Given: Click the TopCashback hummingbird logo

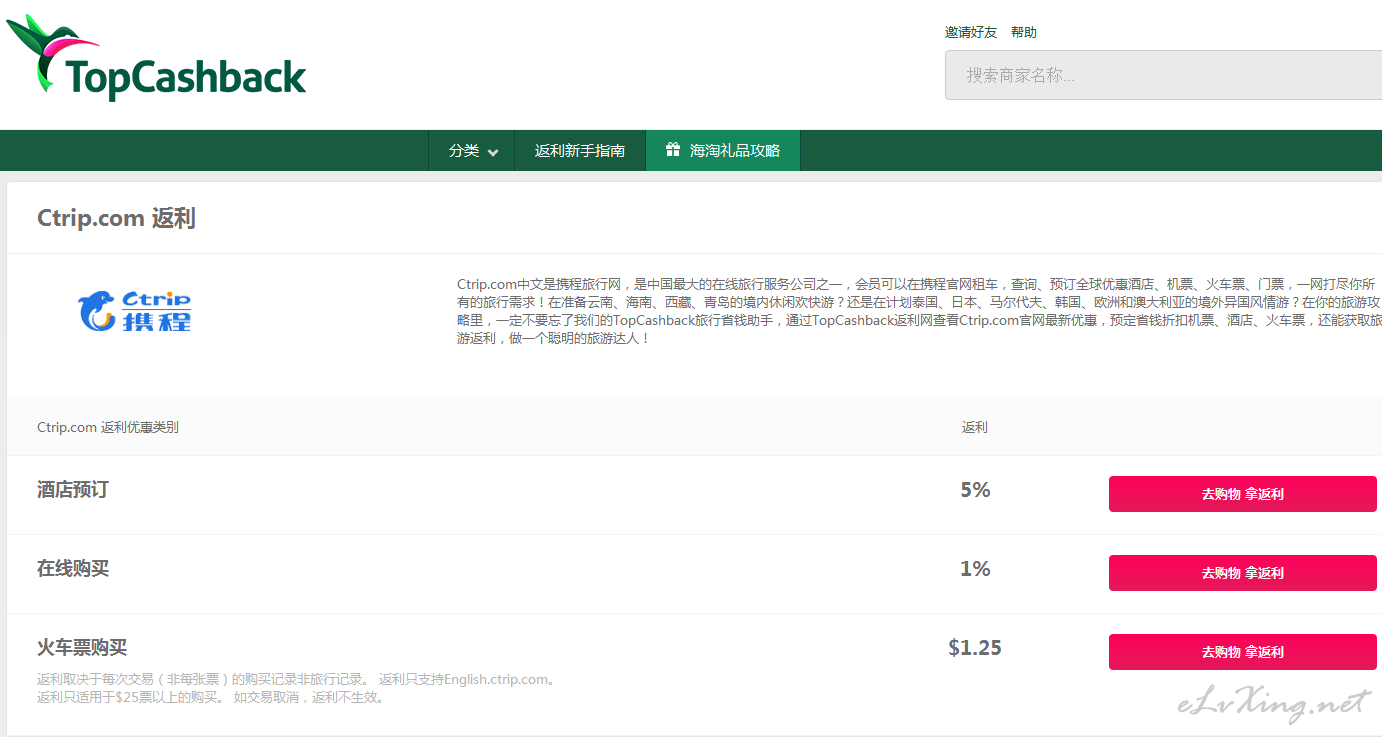Looking at the screenshot, I should (x=157, y=56).
